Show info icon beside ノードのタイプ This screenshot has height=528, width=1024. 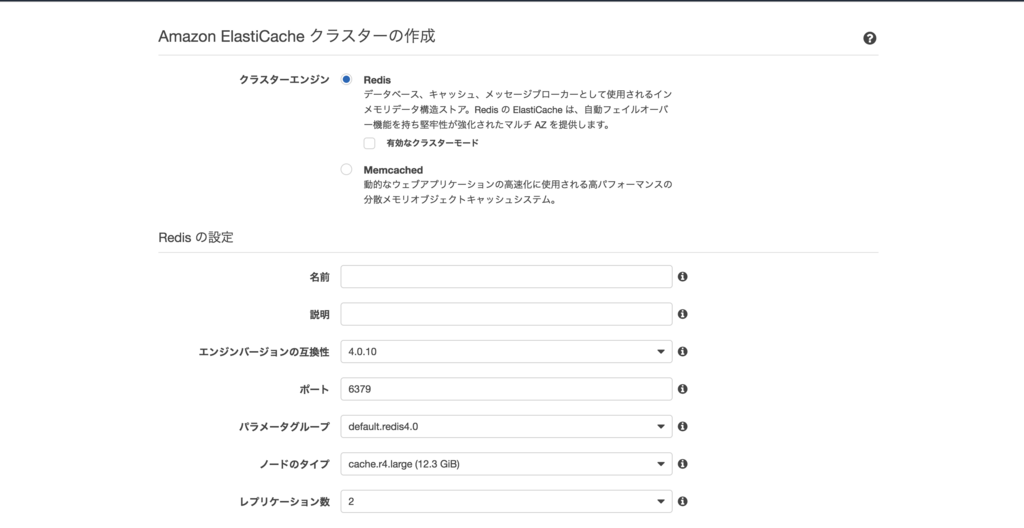(682, 464)
